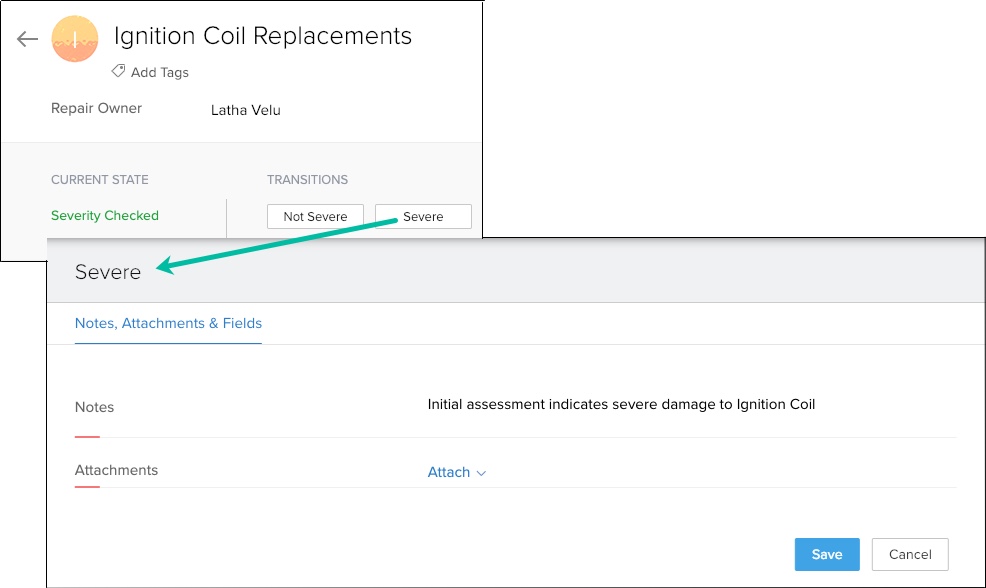Click the TRANSITIONS section header
This screenshot has width=986, height=588.
tap(307, 180)
